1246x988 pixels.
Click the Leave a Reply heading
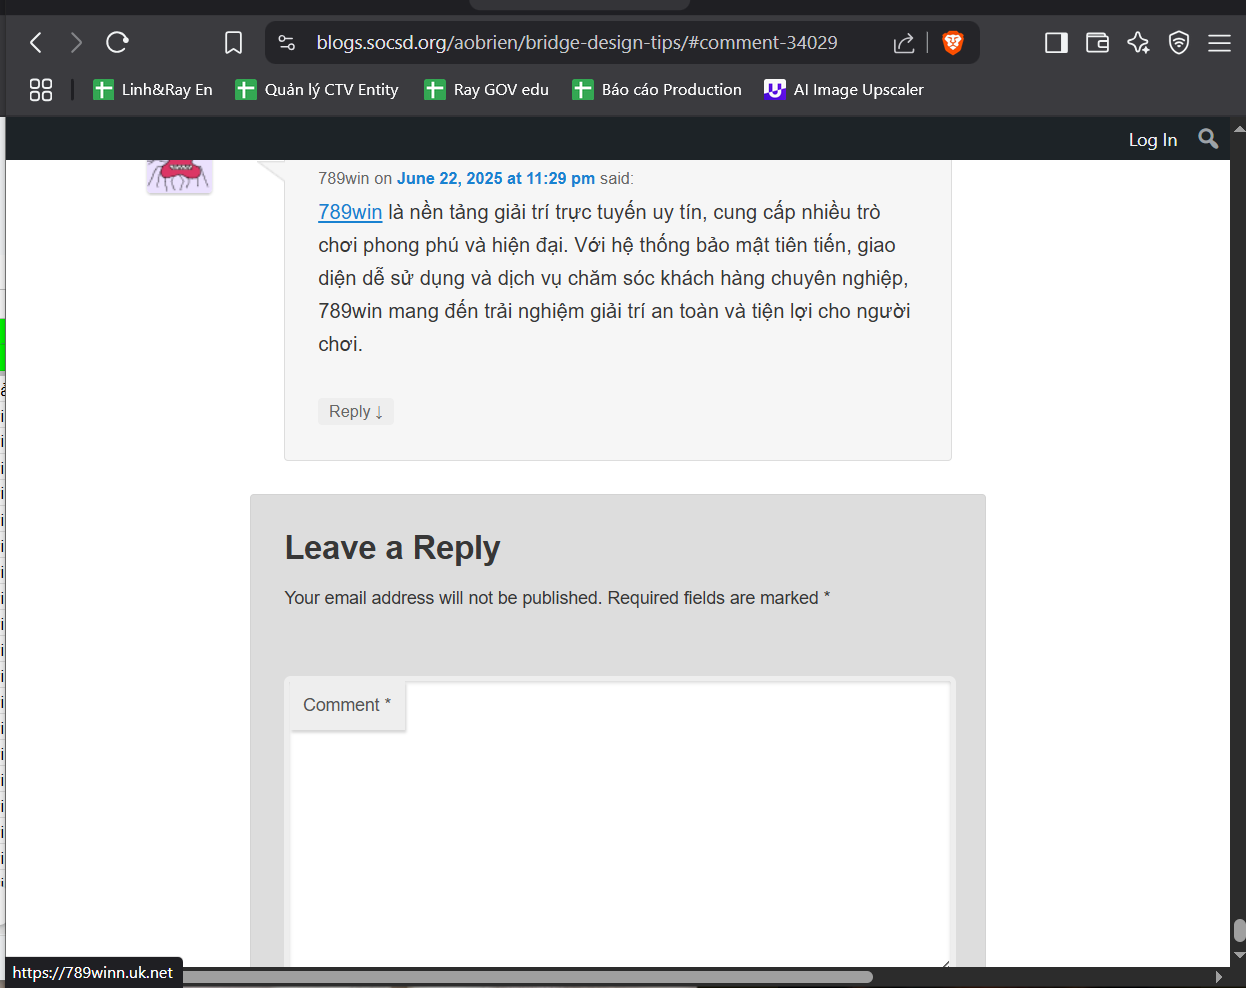[x=392, y=548]
